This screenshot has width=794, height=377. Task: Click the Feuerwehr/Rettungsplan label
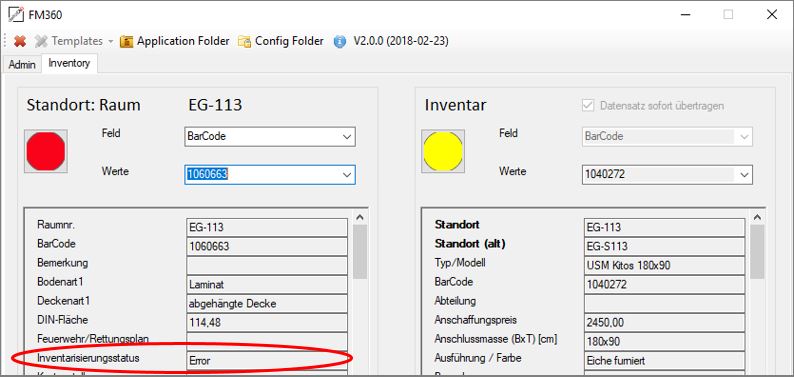tap(93, 339)
